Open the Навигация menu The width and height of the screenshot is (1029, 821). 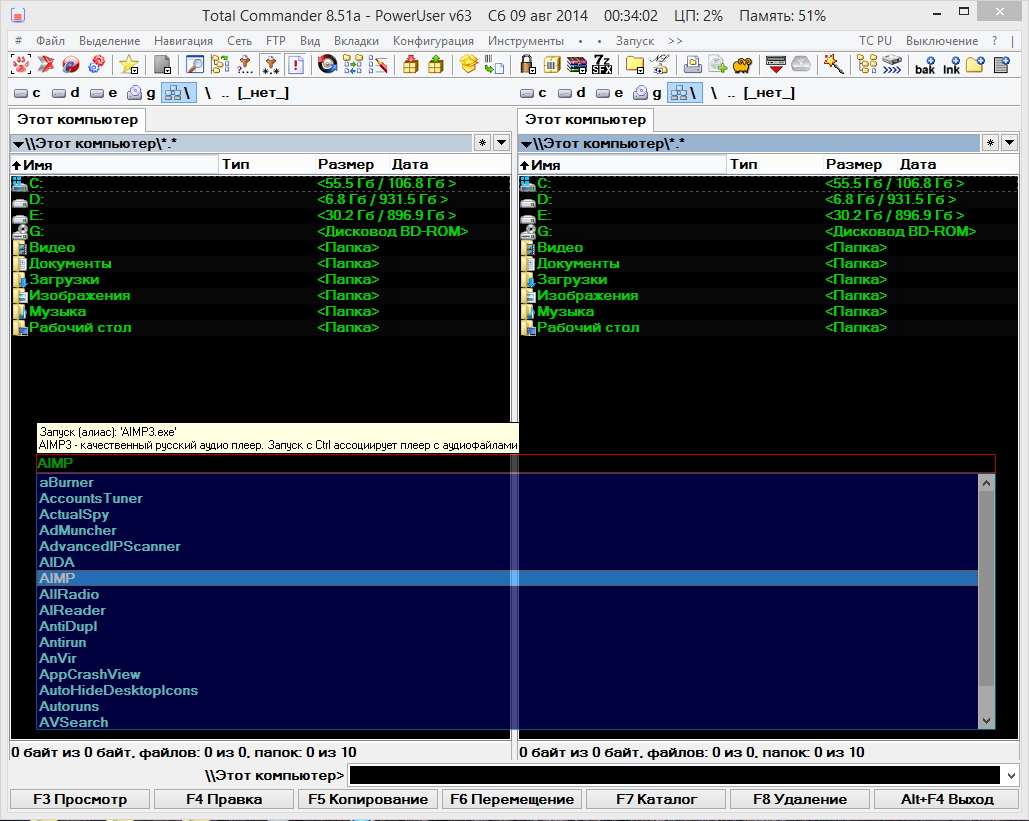[183, 41]
